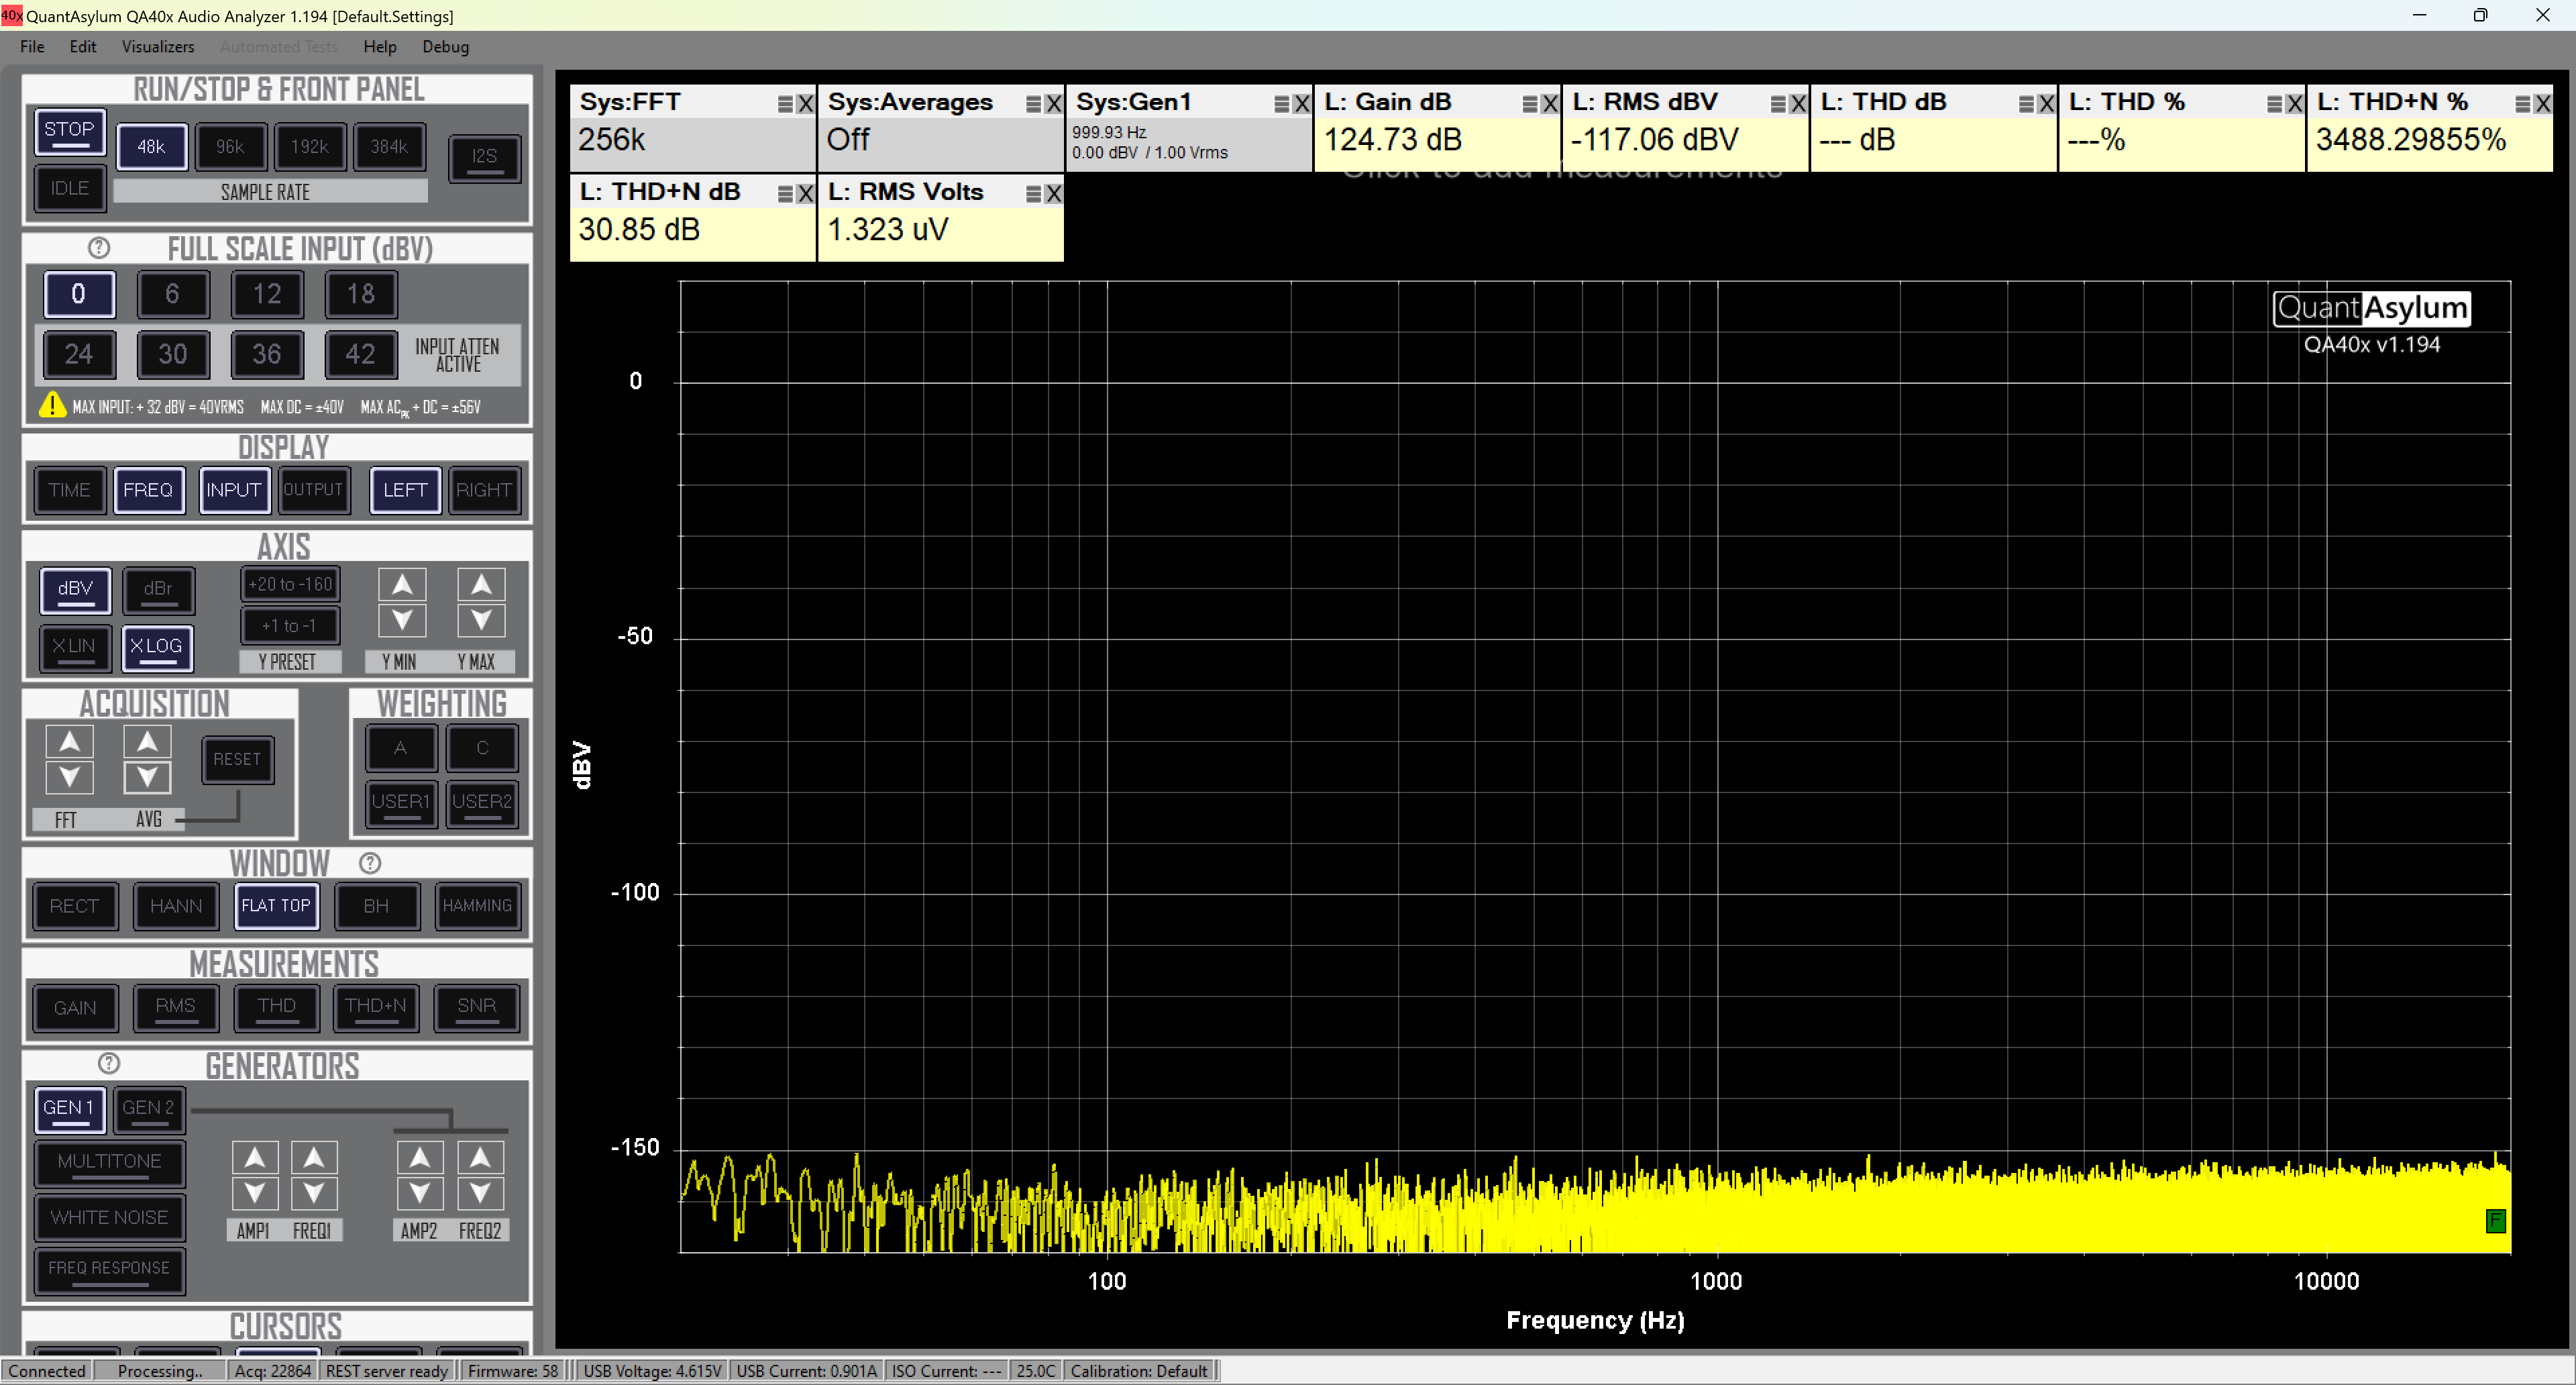2576x1385 pixels.
Task: Open the L: Gain dB tile menu icon
Action: point(1529,104)
